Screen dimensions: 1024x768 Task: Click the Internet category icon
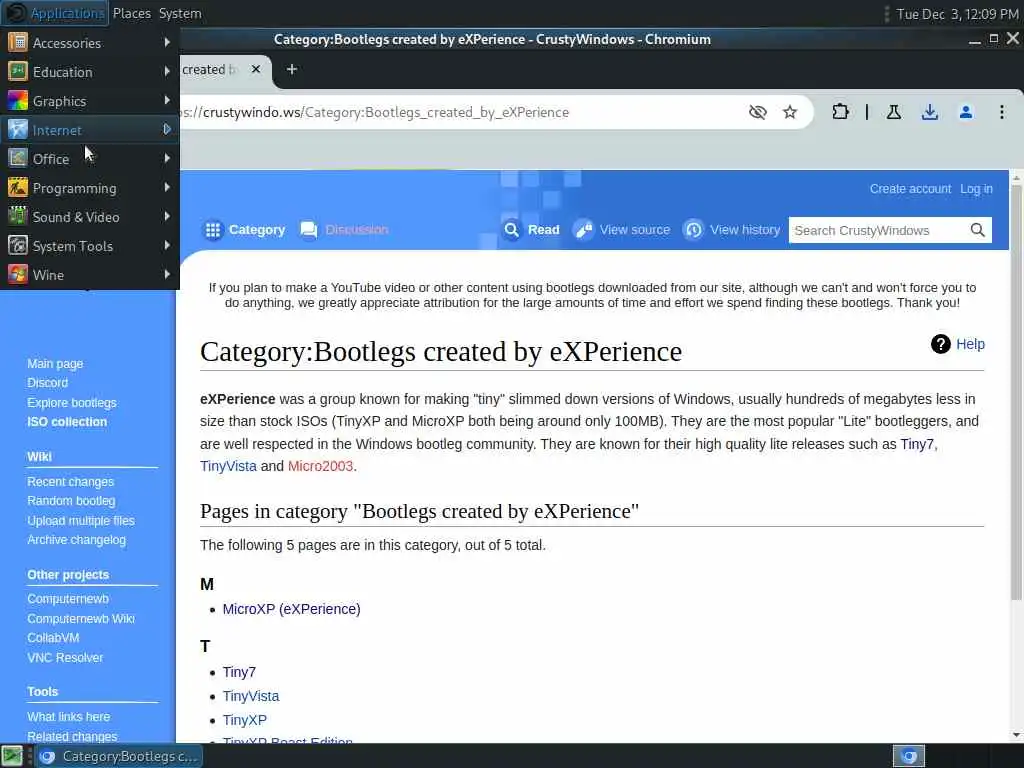tap(18, 129)
